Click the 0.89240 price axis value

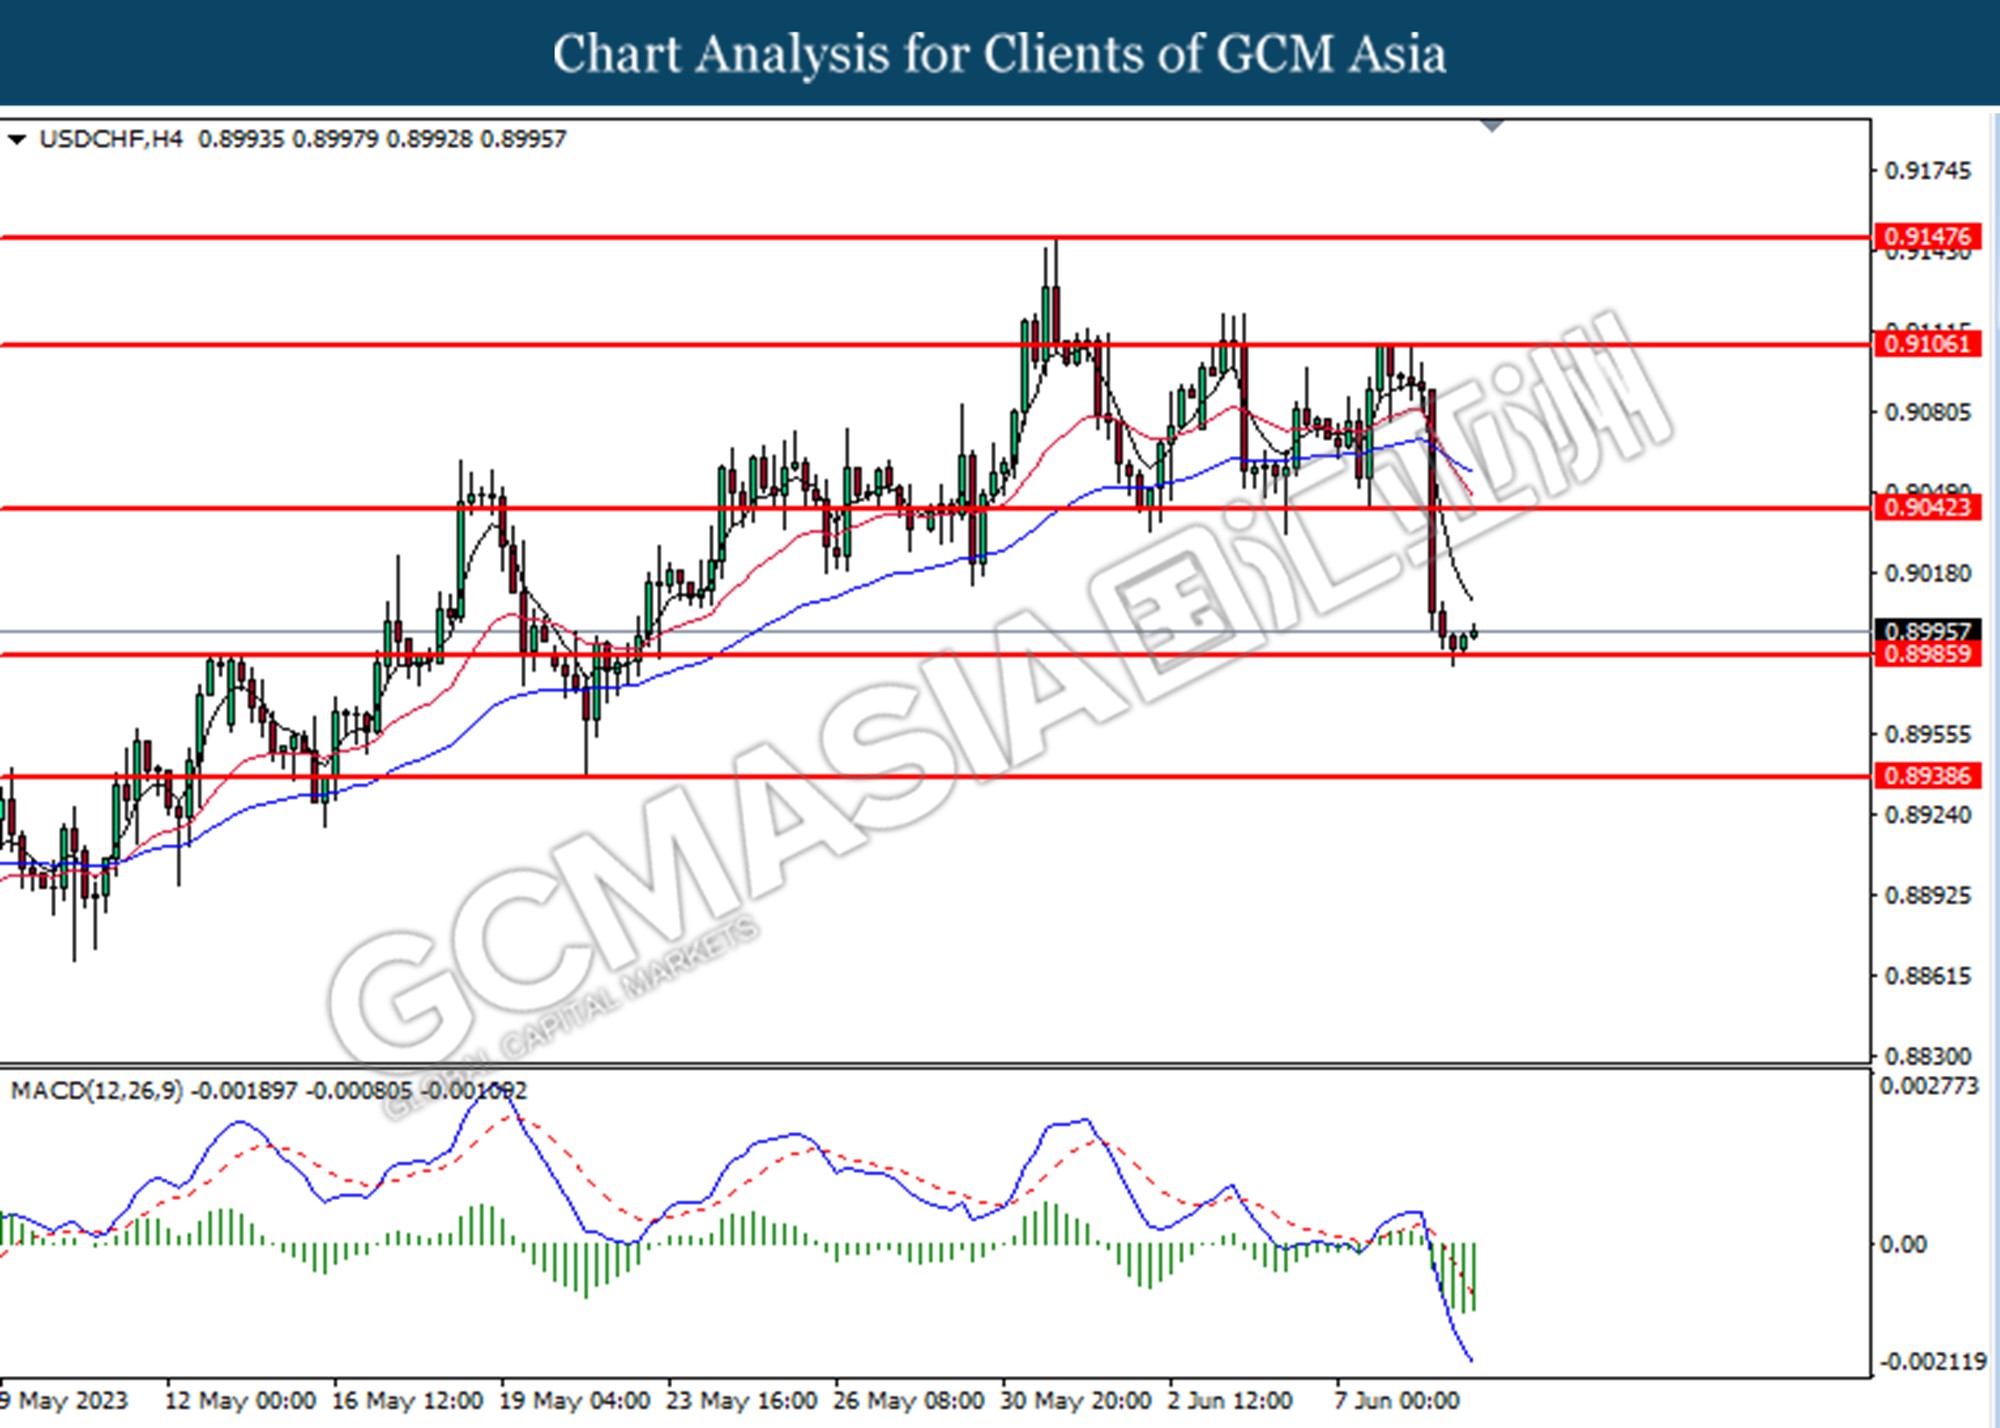coord(1928,815)
